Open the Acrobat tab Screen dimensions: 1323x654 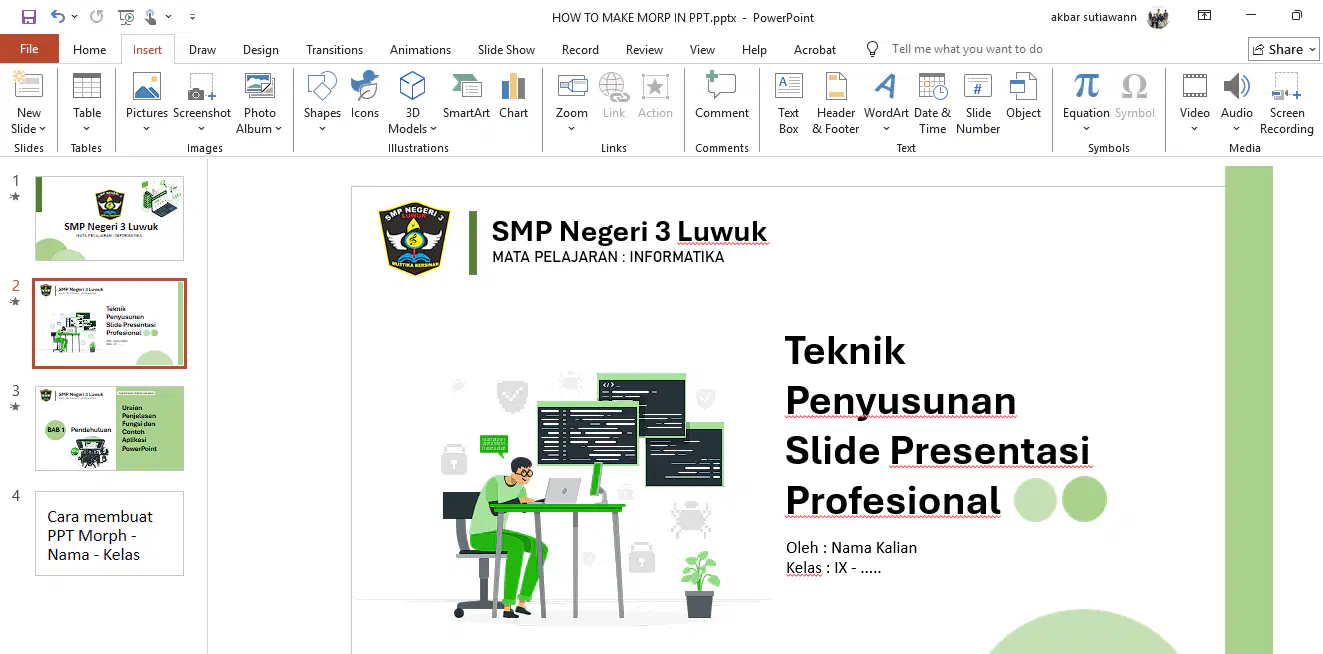815,49
